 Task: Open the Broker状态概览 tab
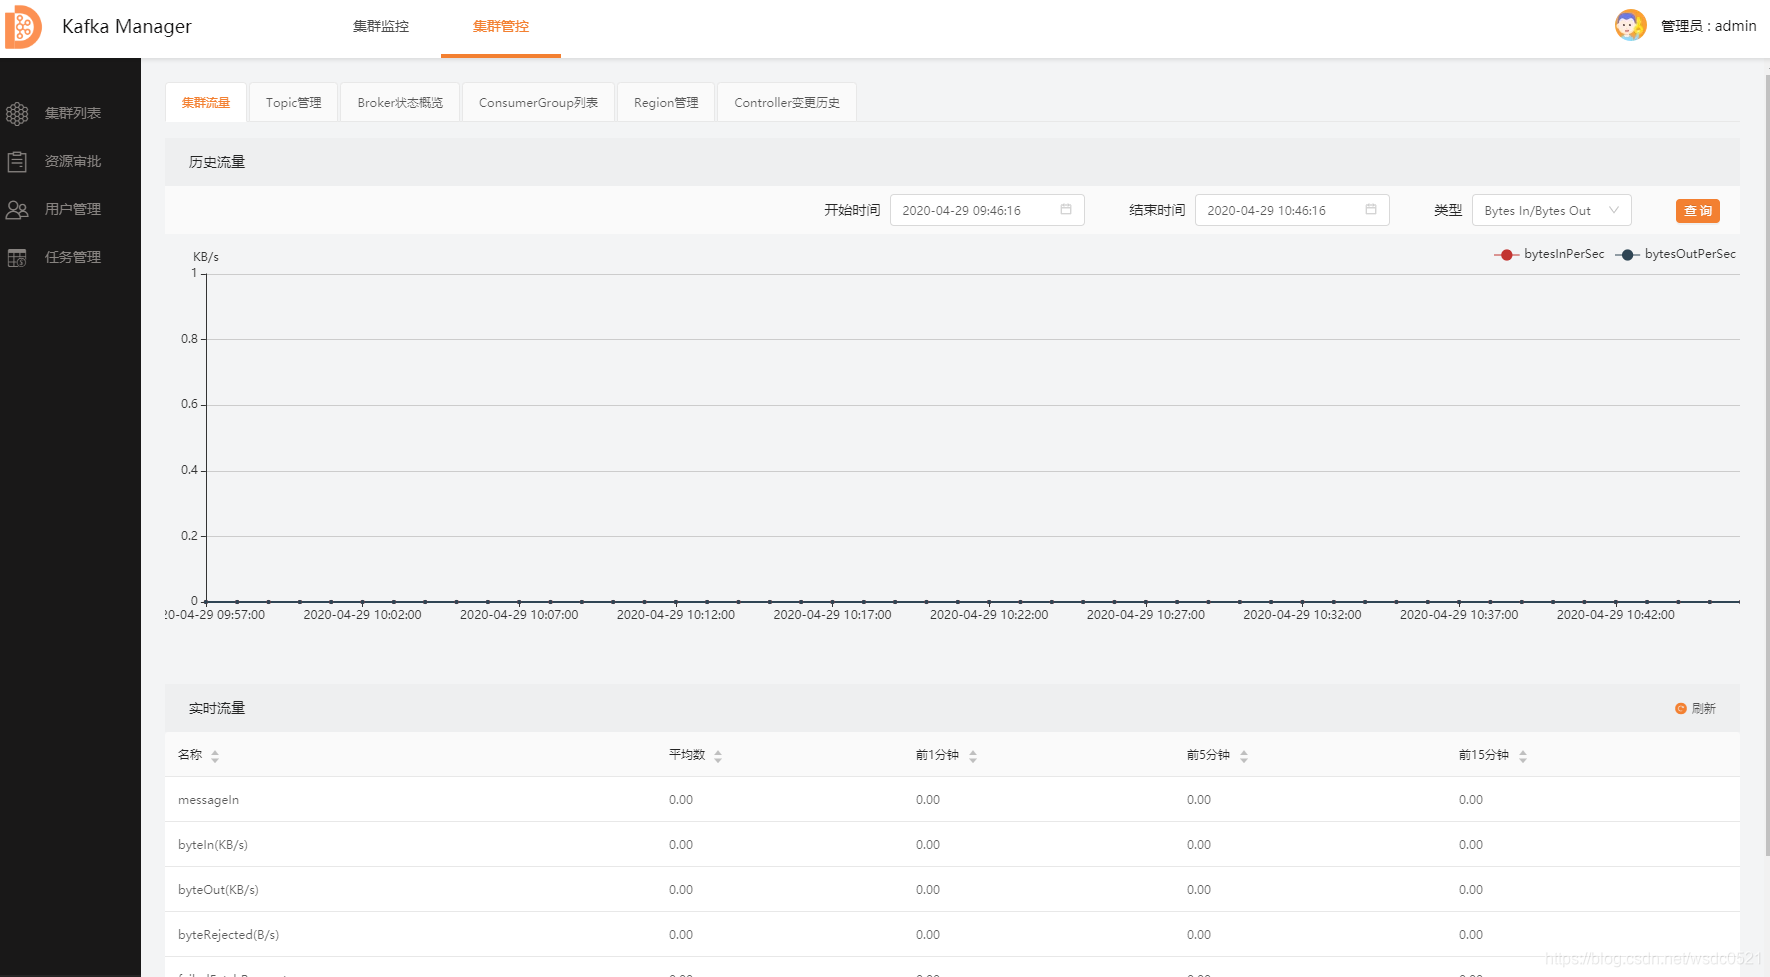tap(400, 102)
